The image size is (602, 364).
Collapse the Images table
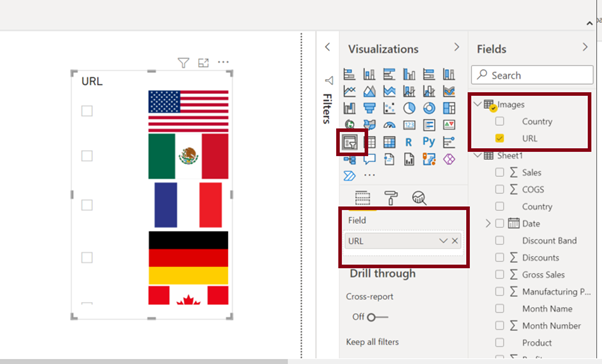478,104
